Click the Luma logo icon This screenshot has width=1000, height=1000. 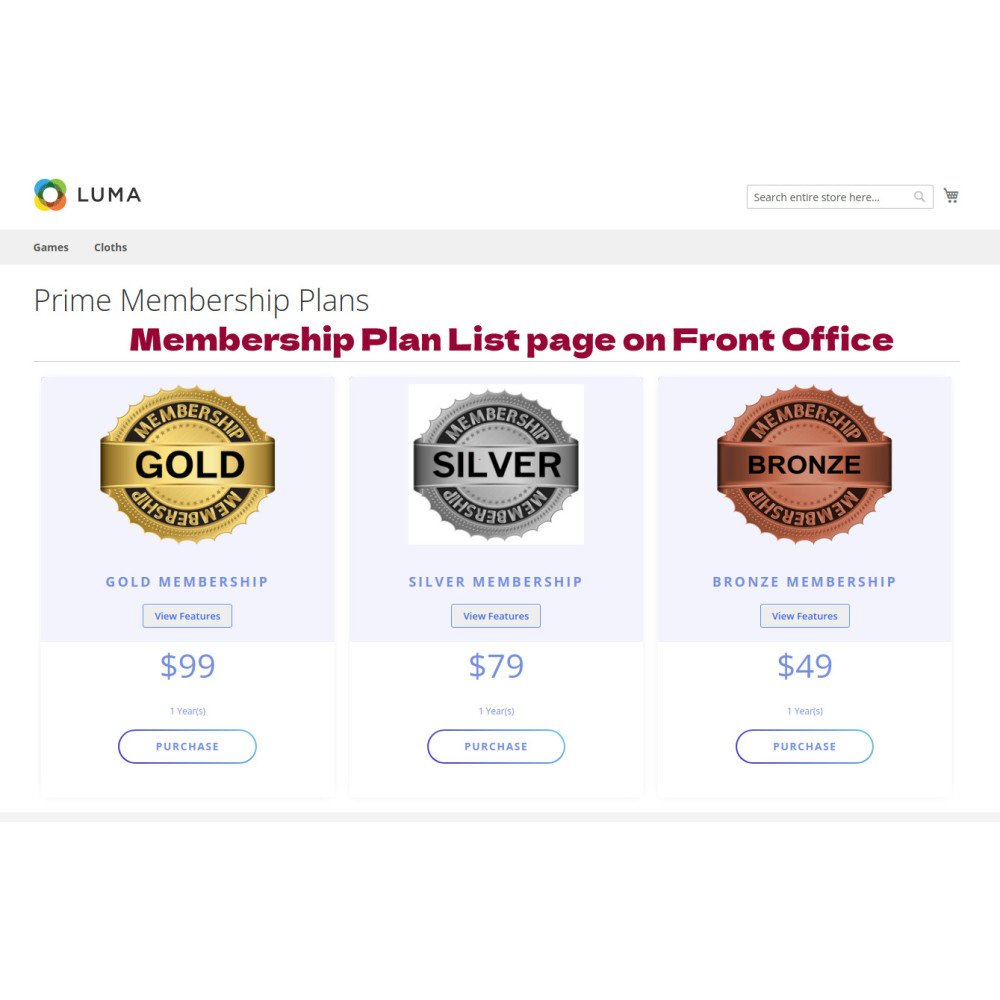coord(50,195)
